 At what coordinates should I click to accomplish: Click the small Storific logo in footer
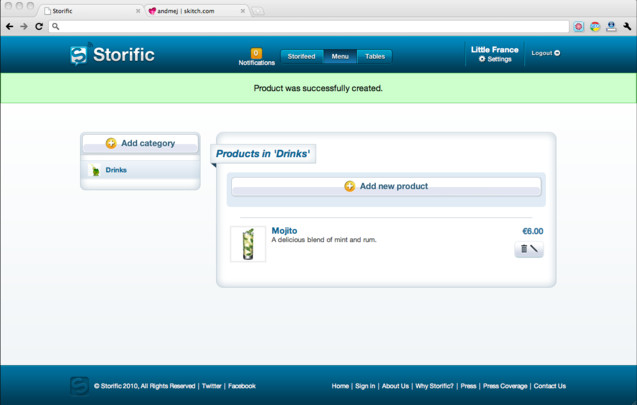[x=79, y=386]
